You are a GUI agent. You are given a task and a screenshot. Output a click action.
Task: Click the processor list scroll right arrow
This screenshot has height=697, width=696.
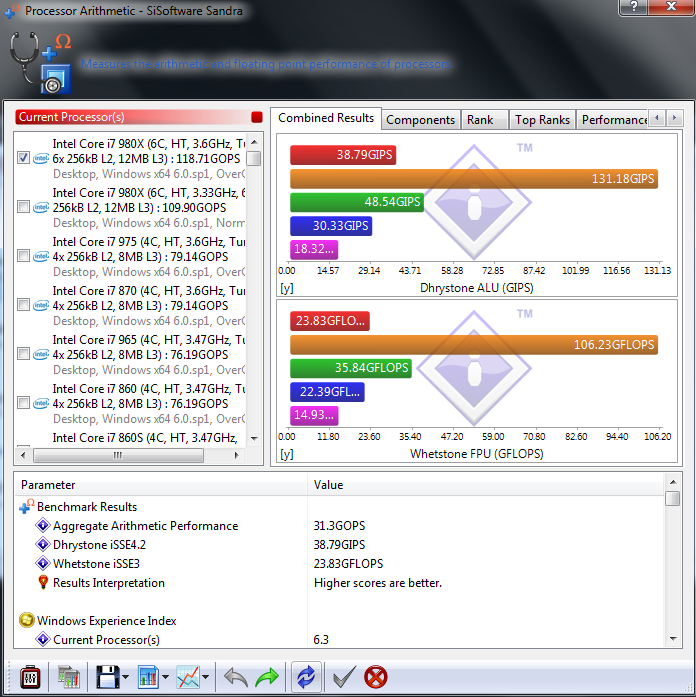pos(236,455)
